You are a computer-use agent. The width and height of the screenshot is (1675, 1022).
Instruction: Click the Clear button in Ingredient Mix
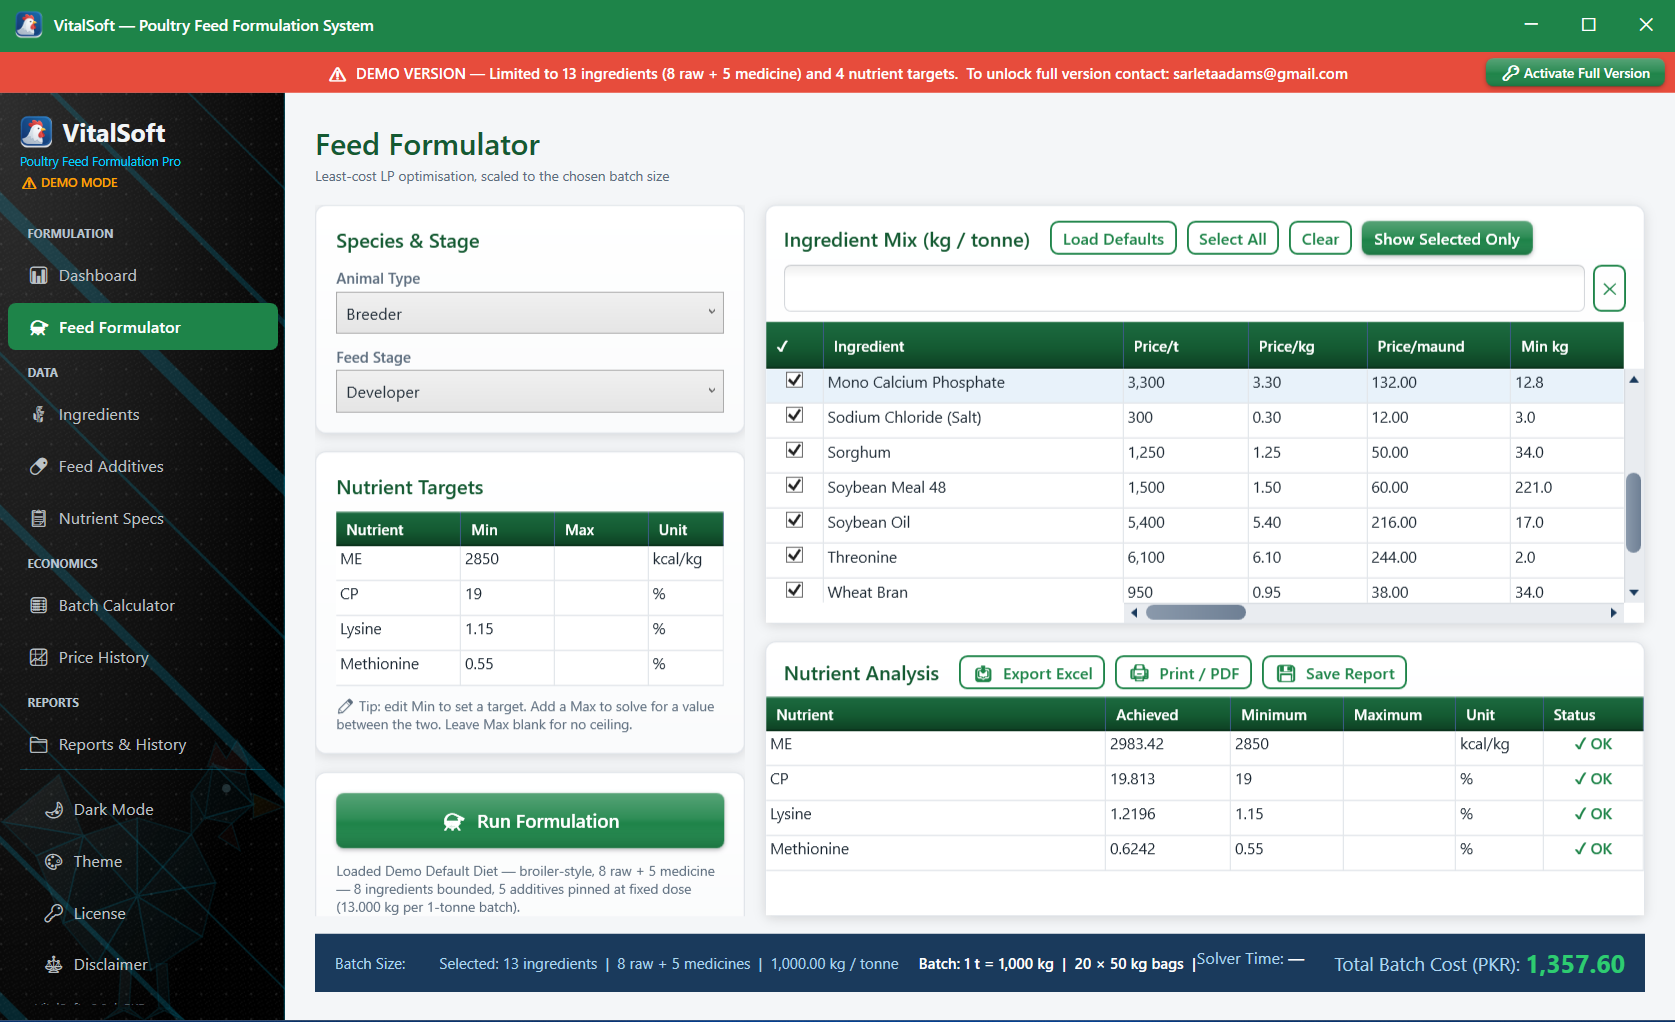(x=1320, y=239)
